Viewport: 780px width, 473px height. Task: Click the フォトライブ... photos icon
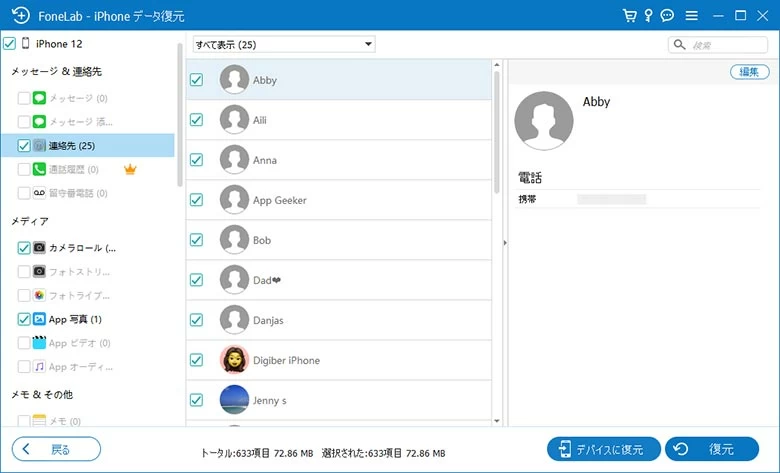(39, 295)
